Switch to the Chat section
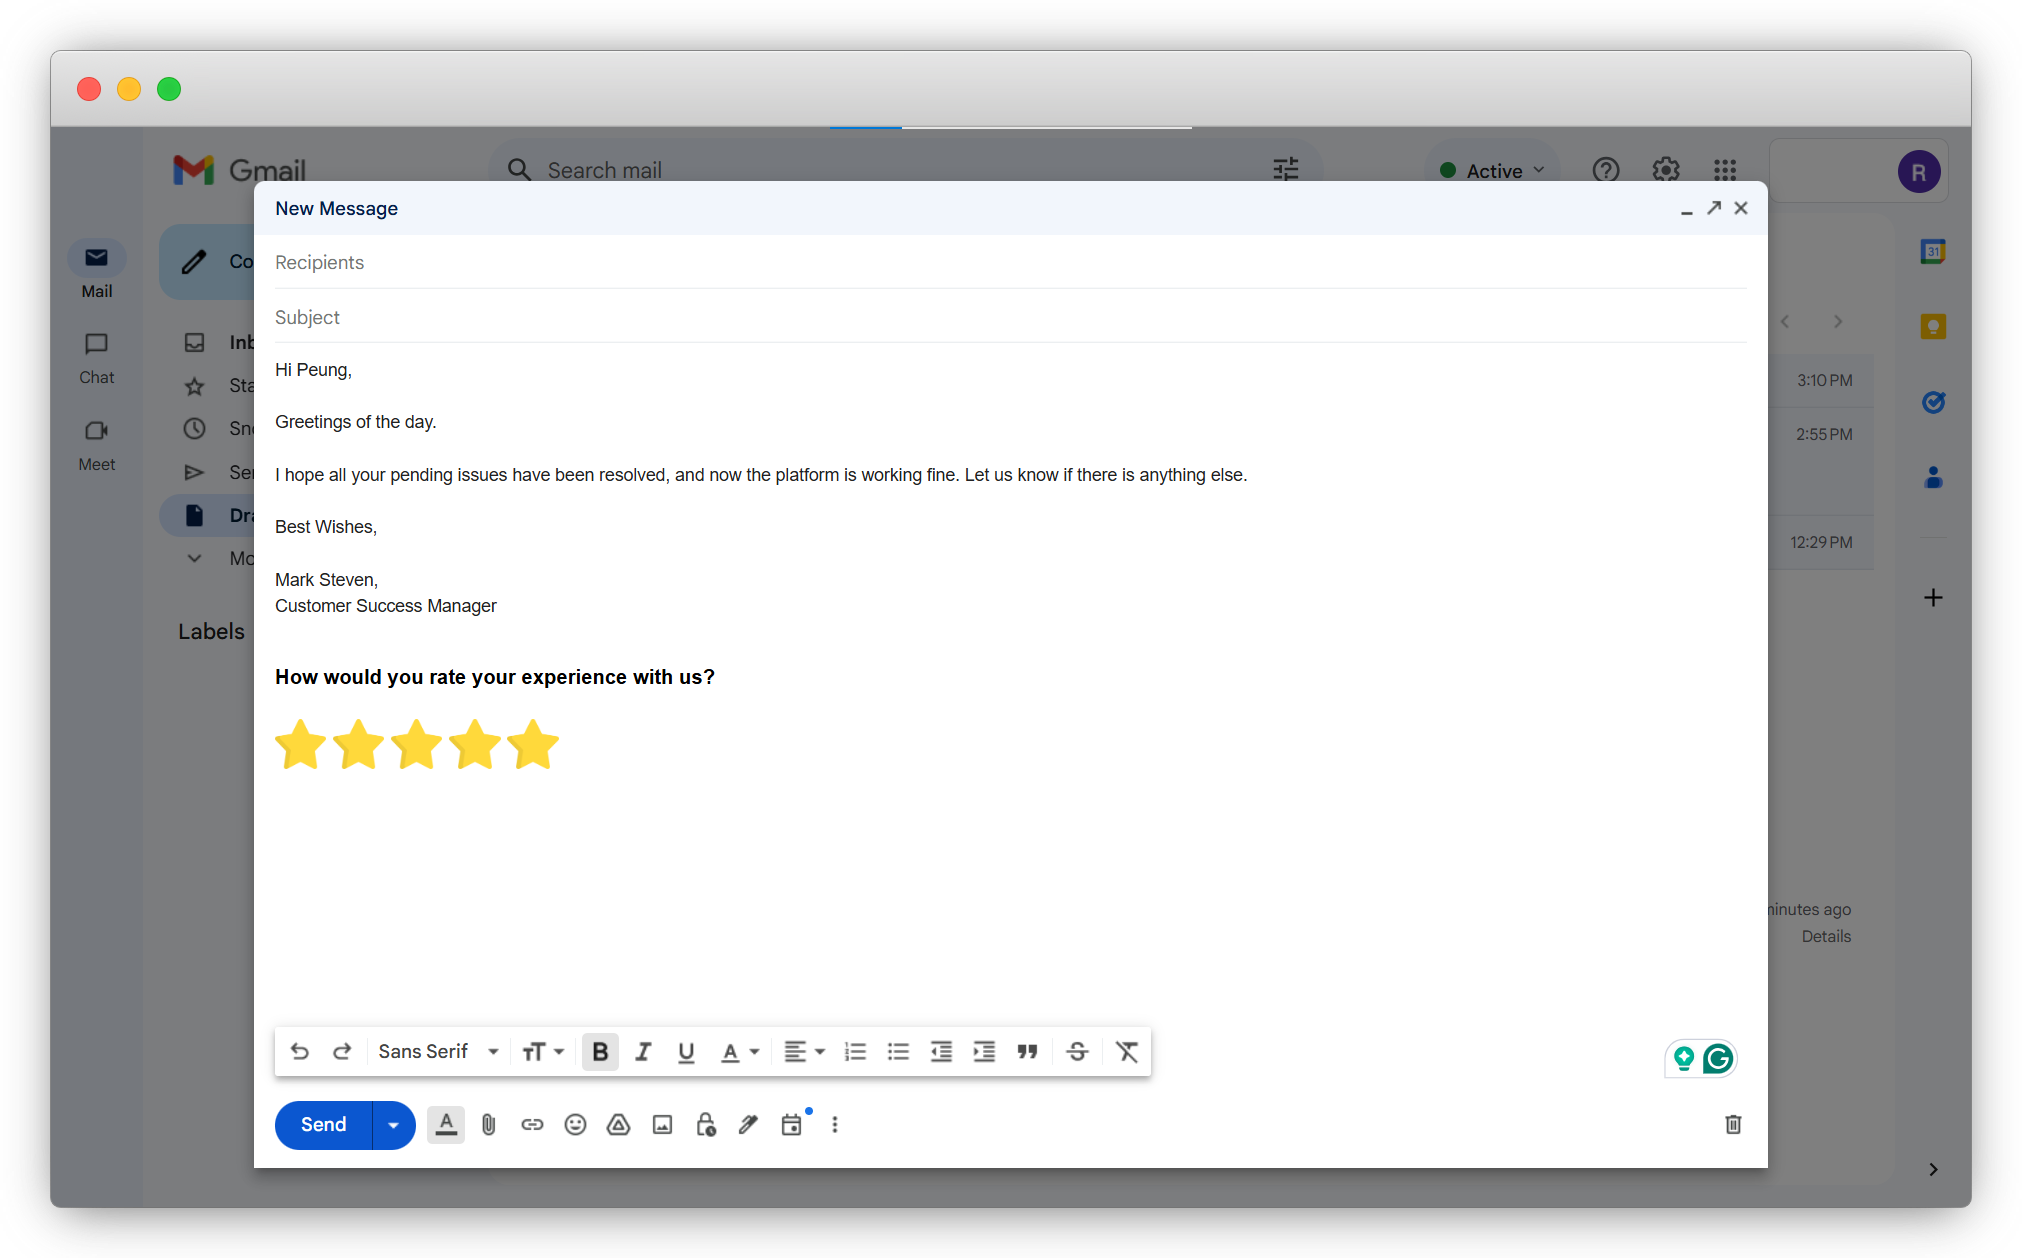Viewport: 2022px width, 1258px height. click(96, 357)
